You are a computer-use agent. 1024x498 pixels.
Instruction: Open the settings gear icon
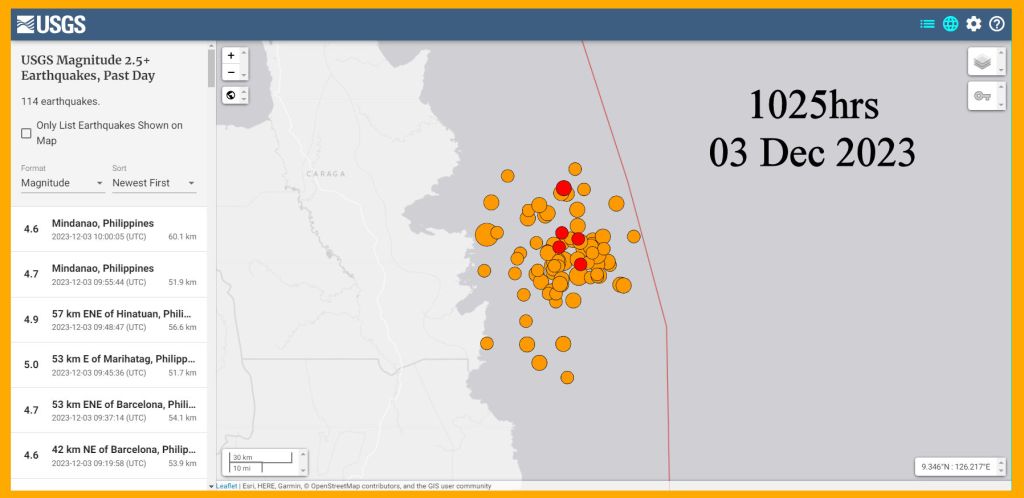[973, 24]
